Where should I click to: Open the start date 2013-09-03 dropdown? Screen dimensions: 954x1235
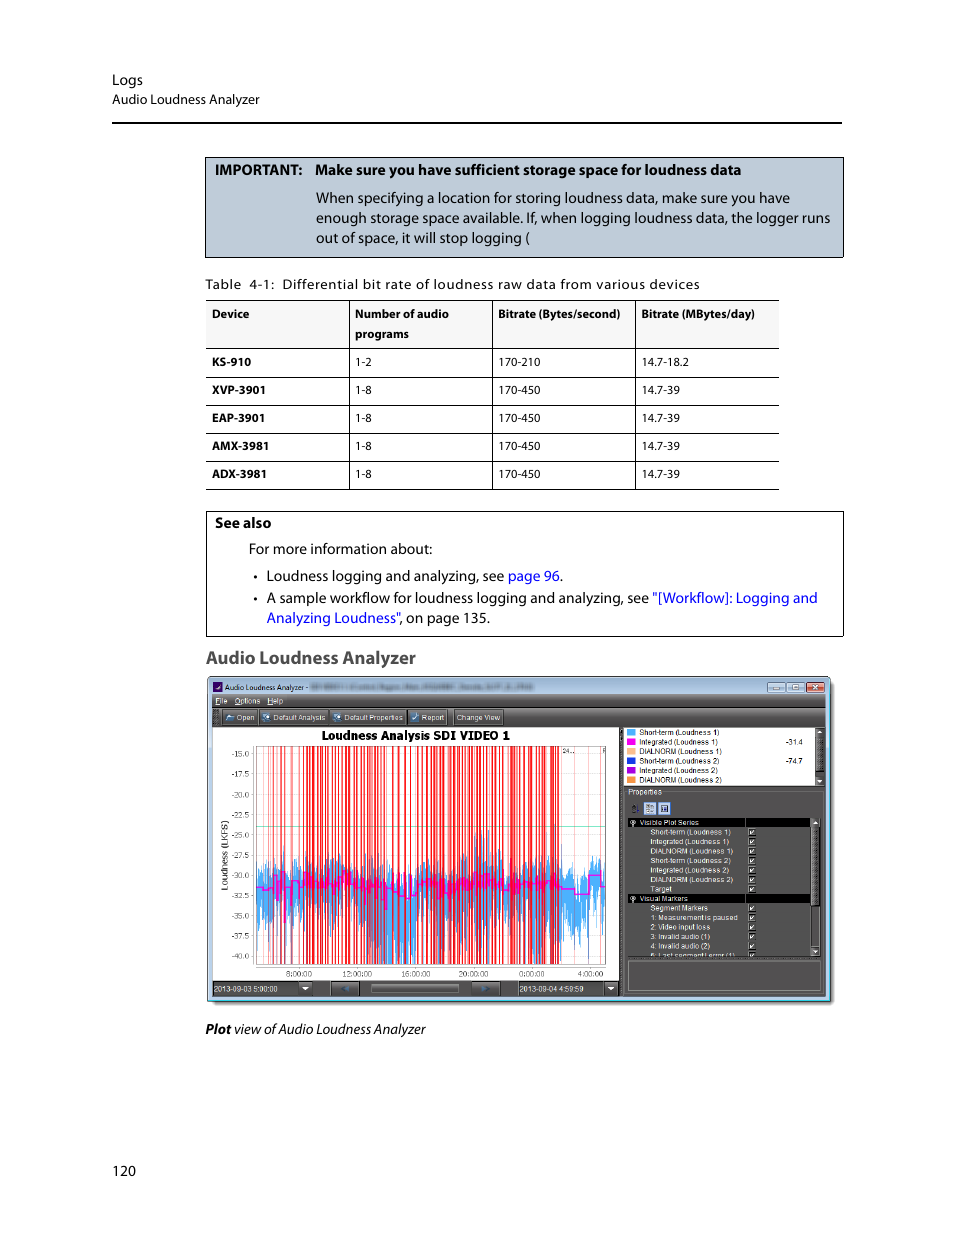(x=306, y=988)
